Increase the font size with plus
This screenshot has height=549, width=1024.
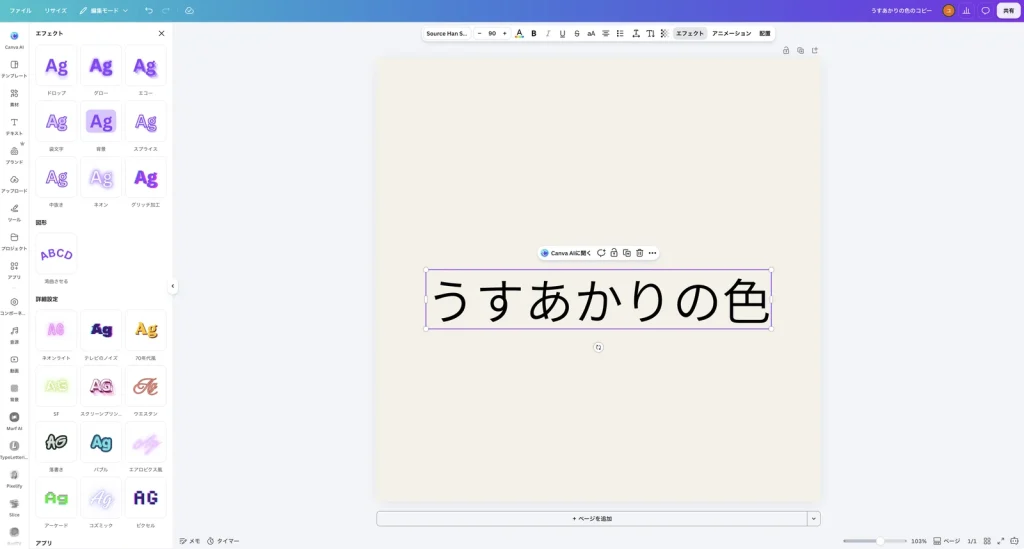tap(504, 33)
